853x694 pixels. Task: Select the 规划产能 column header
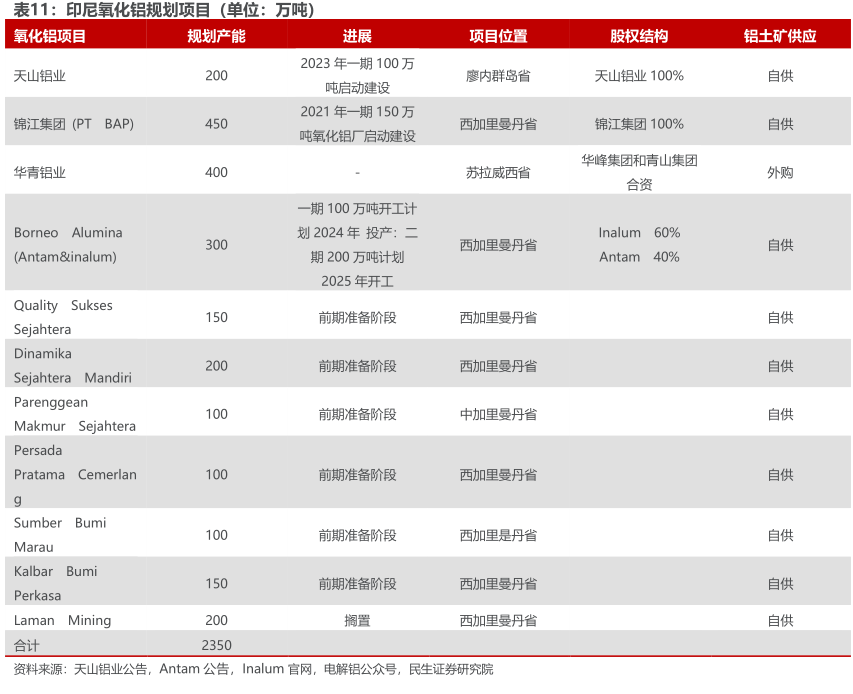(216, 36)
